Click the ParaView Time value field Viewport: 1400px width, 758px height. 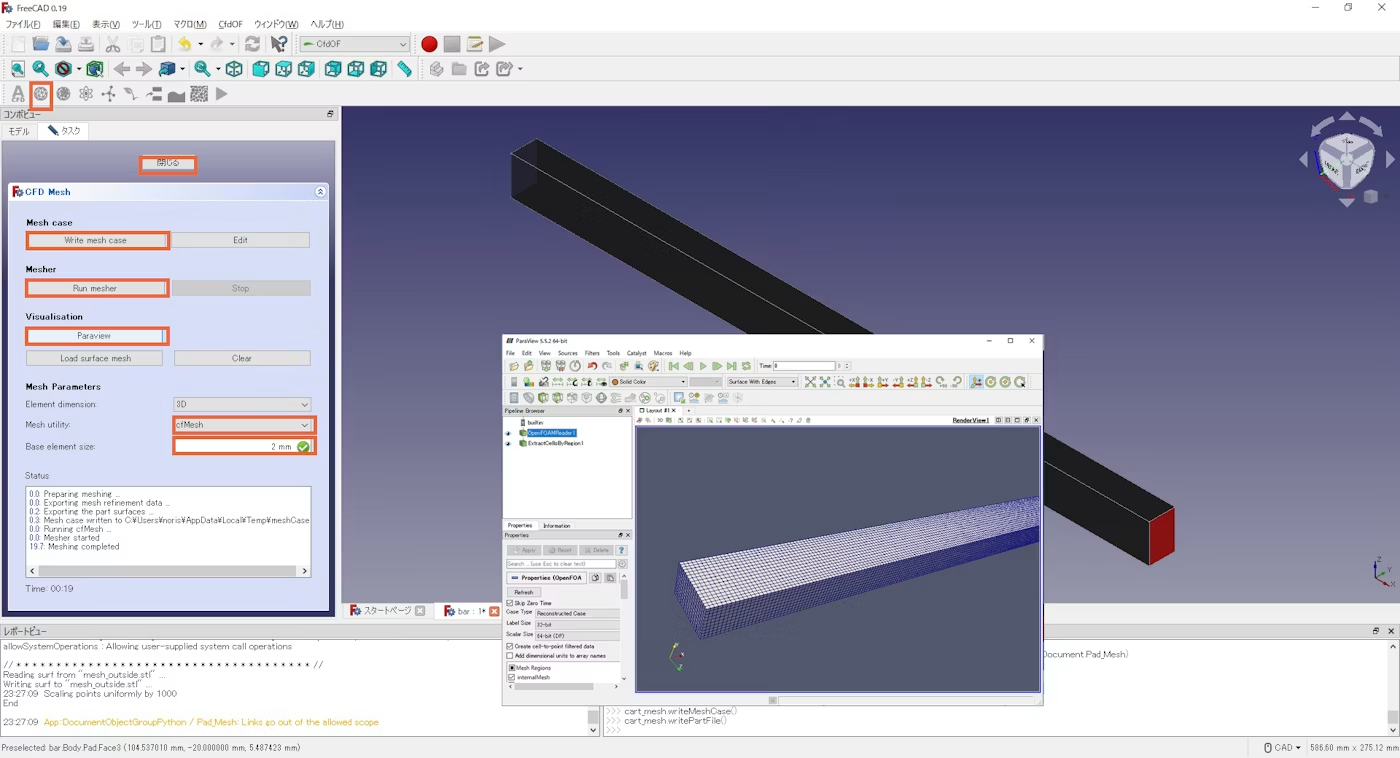[804, 366]
